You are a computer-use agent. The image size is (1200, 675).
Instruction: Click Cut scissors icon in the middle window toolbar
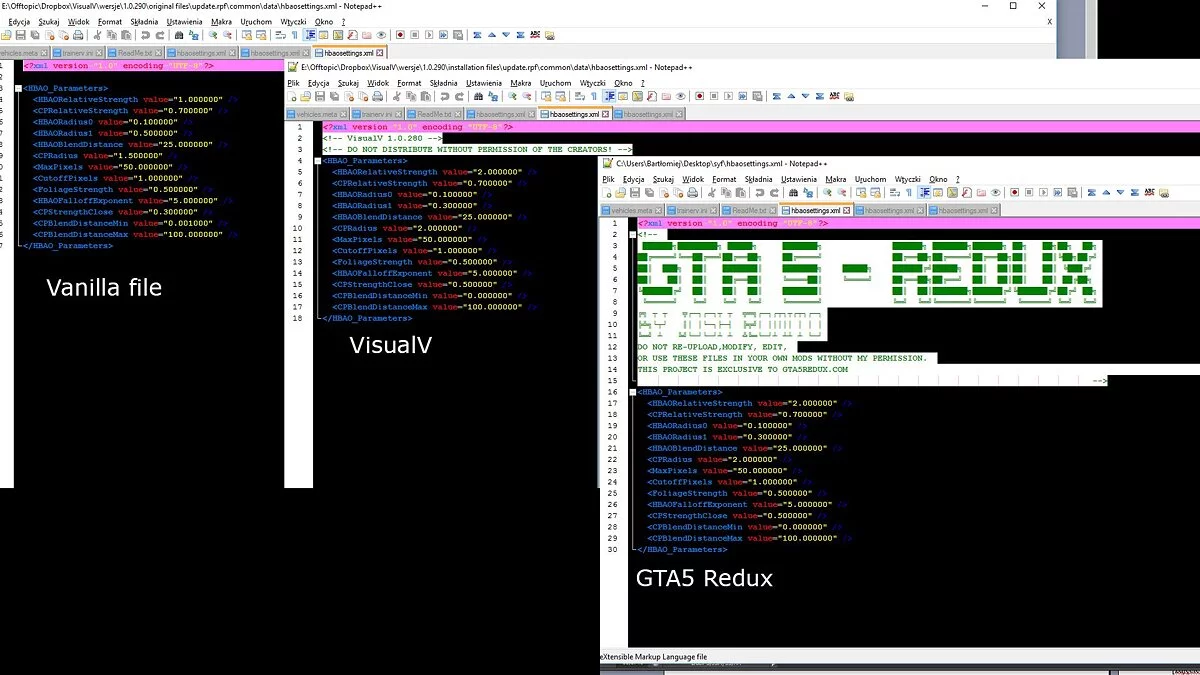coord(397,97)
